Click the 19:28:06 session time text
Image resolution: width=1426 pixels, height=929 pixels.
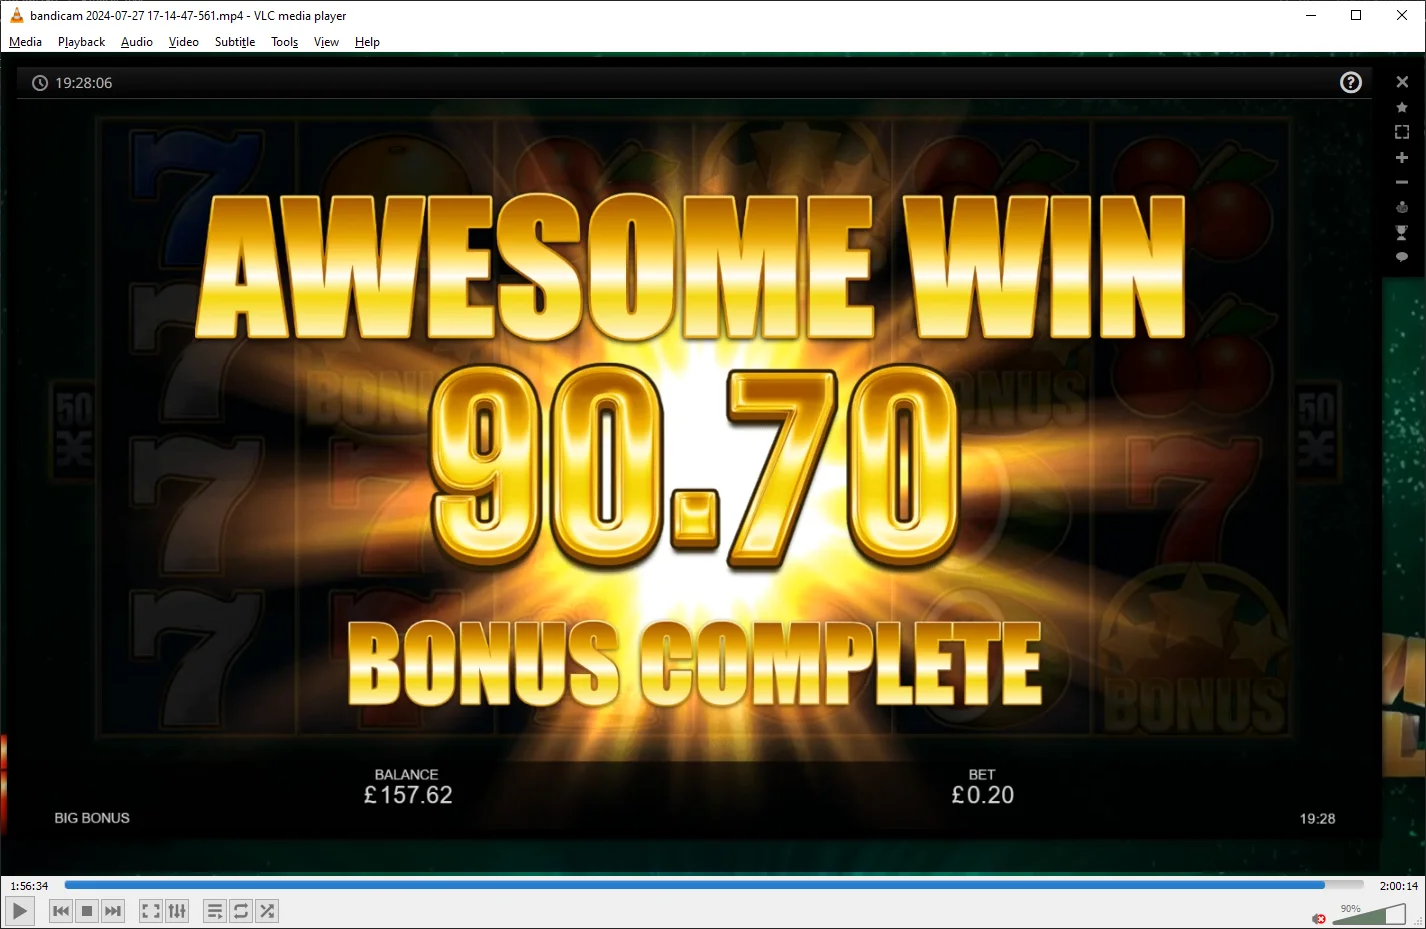(x=84, y=83)
